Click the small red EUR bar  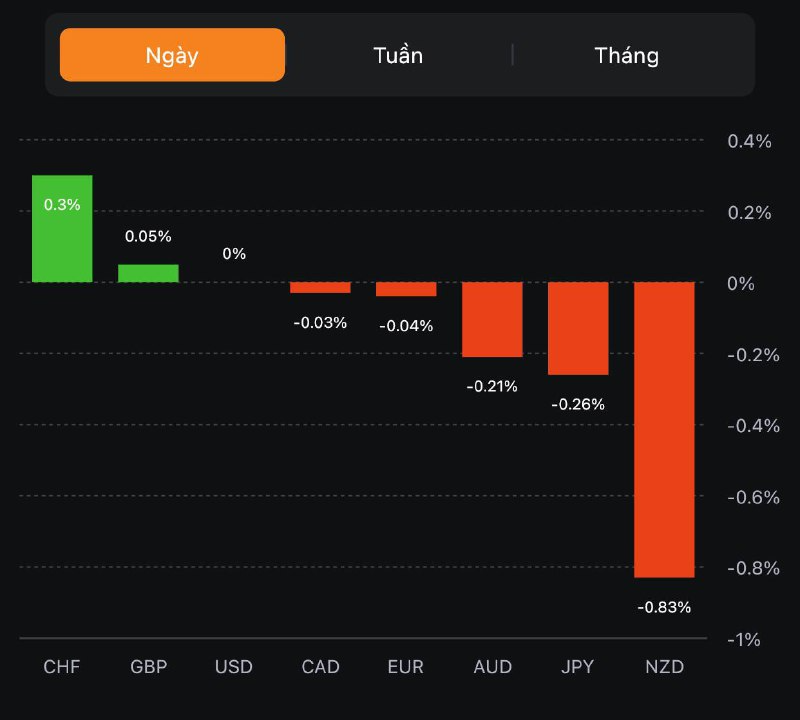pyautogui.click(x=406, y=289)
